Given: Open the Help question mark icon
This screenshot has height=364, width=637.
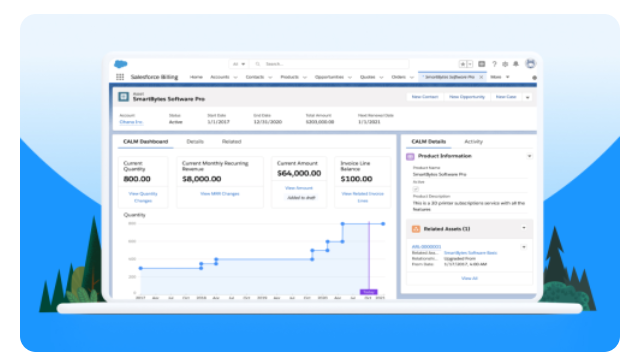Looking at the screenshot, I should point(494,64).
